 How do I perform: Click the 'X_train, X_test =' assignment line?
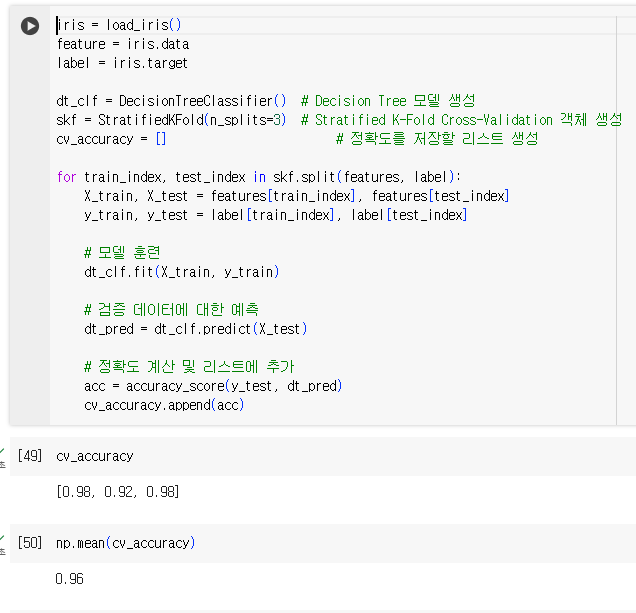(x=297, y=196)
